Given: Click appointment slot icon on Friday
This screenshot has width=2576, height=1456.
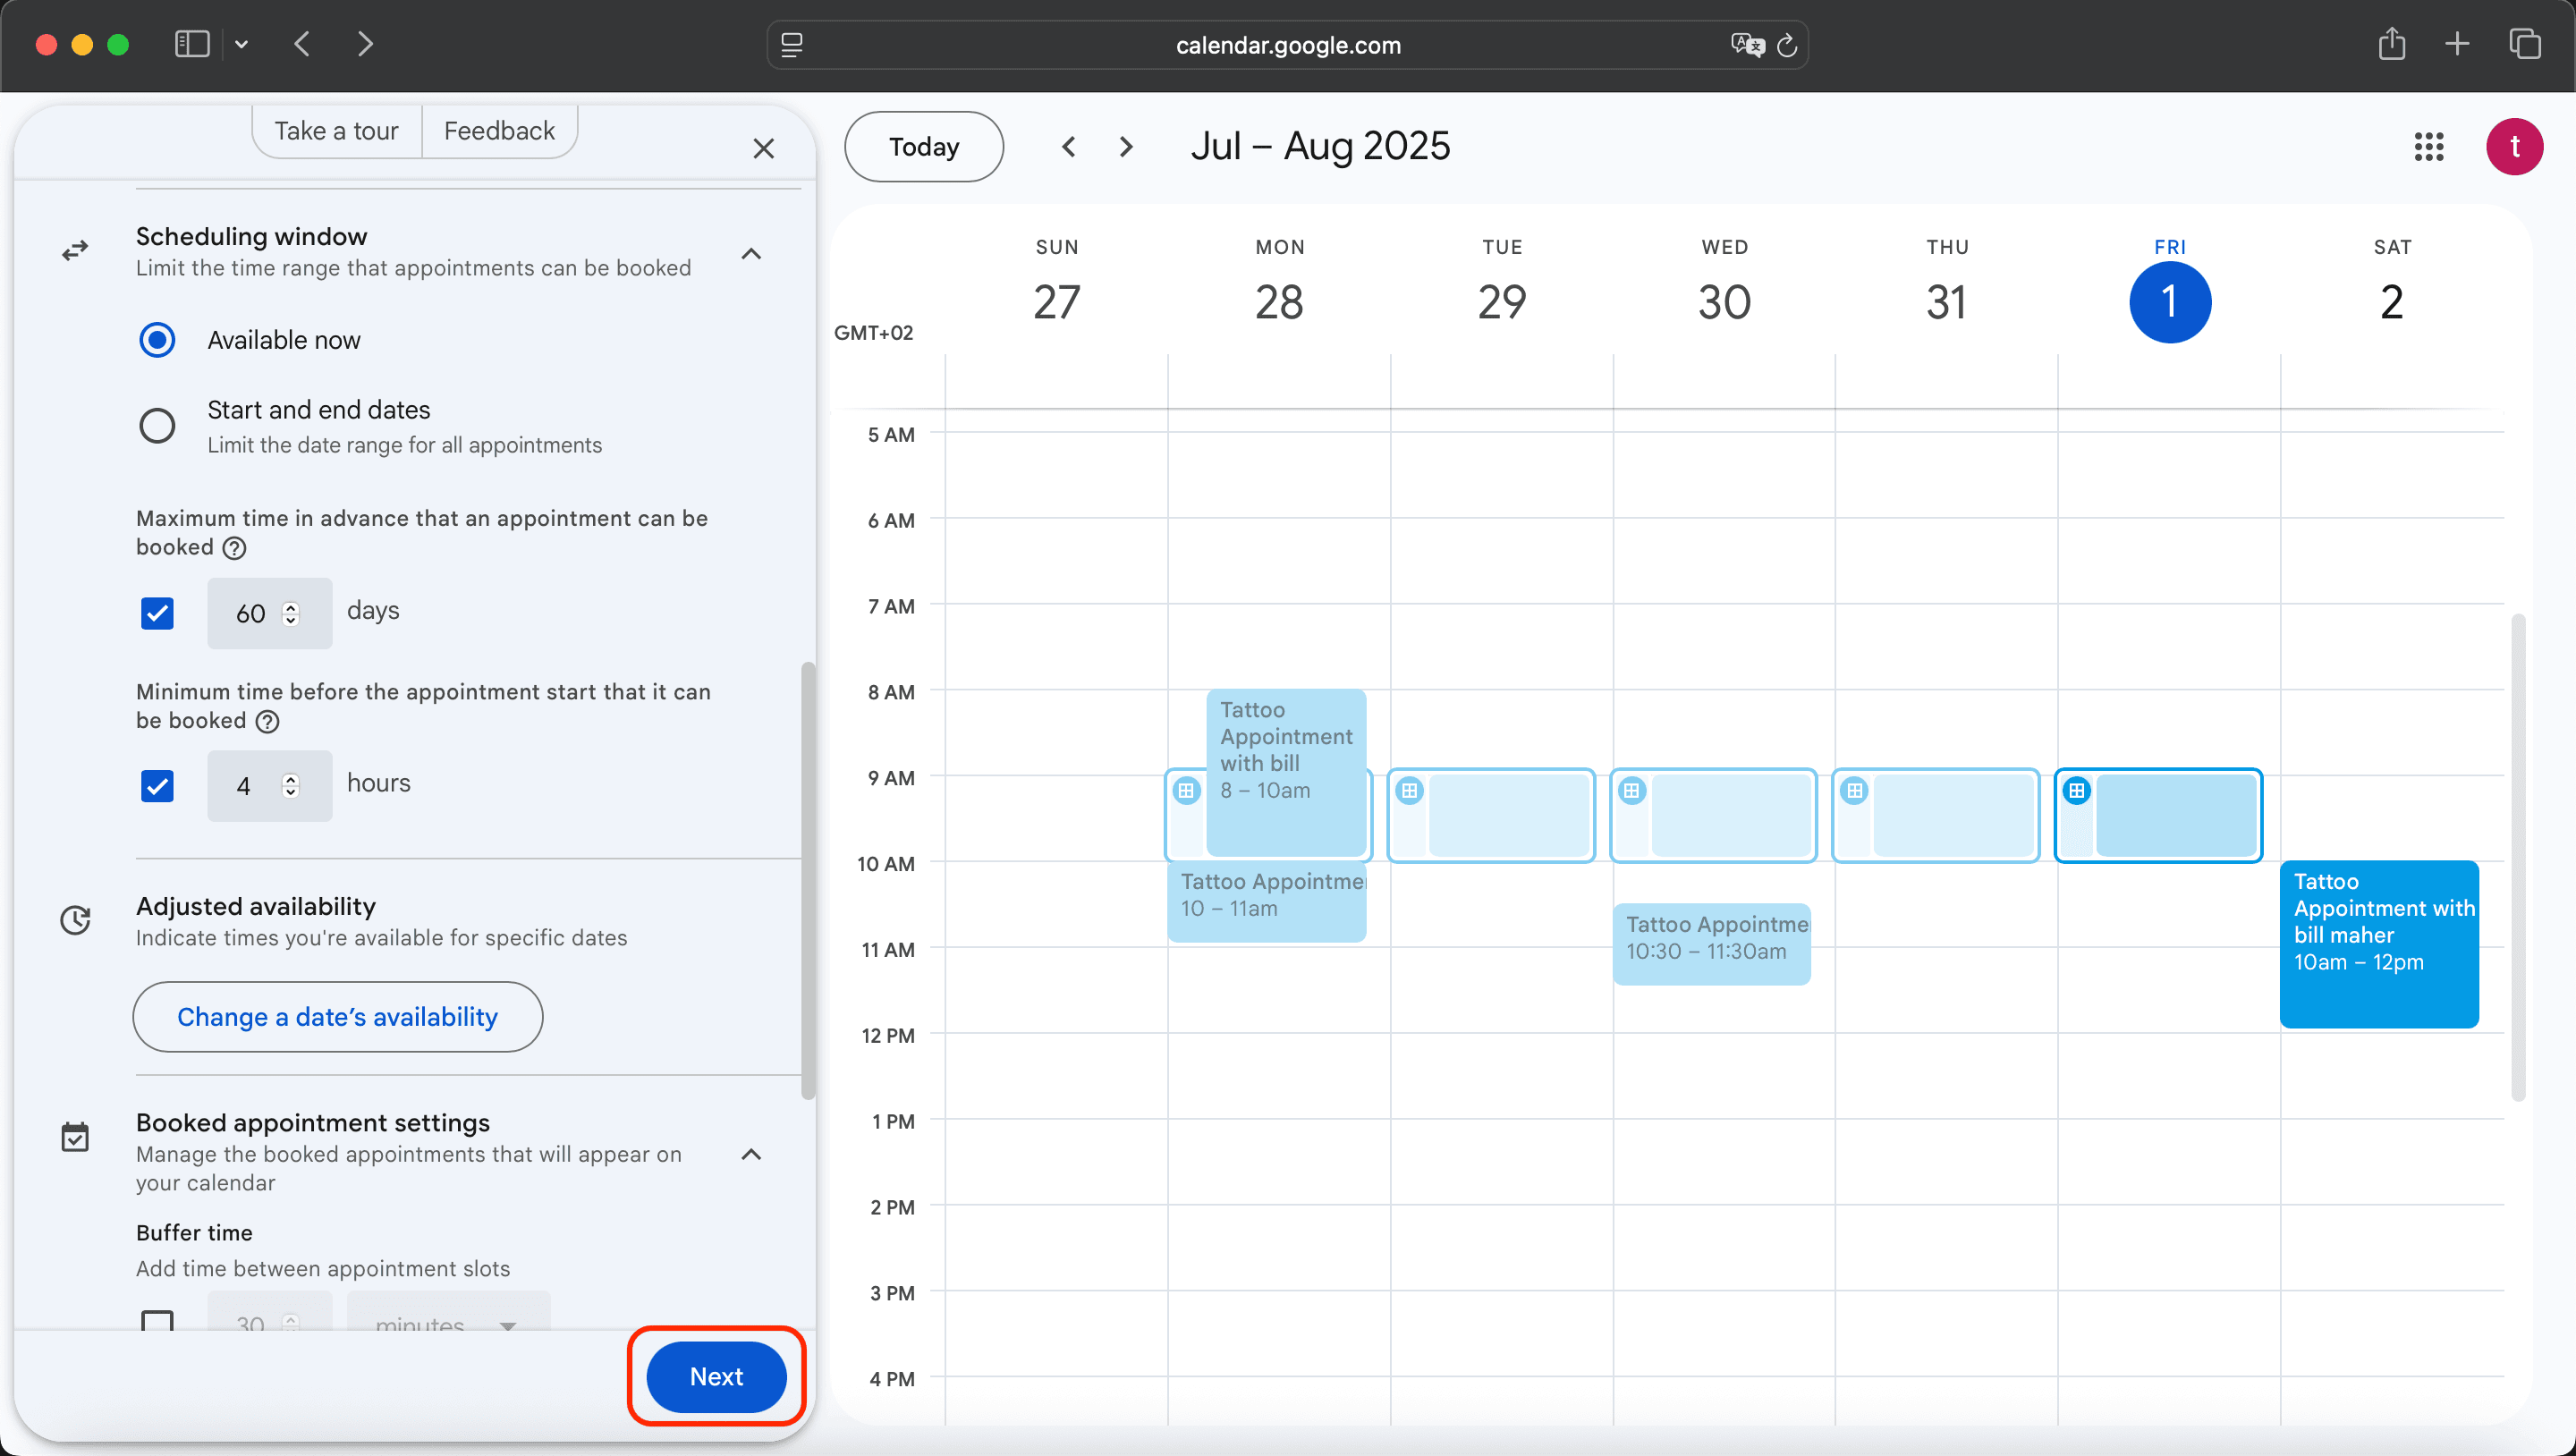Looking at the screenshot, I should [2077, 791].
